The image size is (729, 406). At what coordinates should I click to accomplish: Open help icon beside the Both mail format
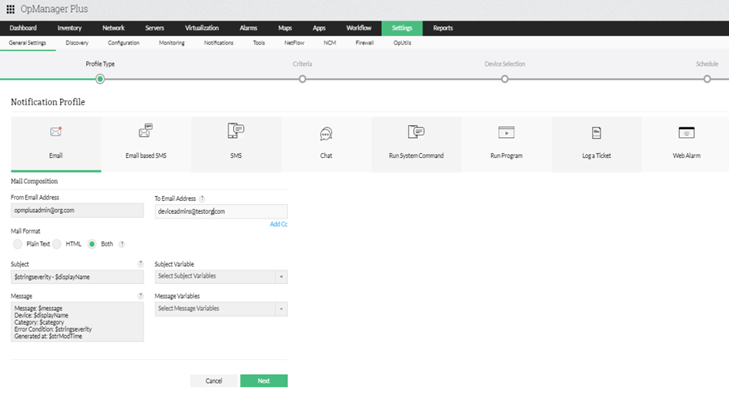(122, 244)
